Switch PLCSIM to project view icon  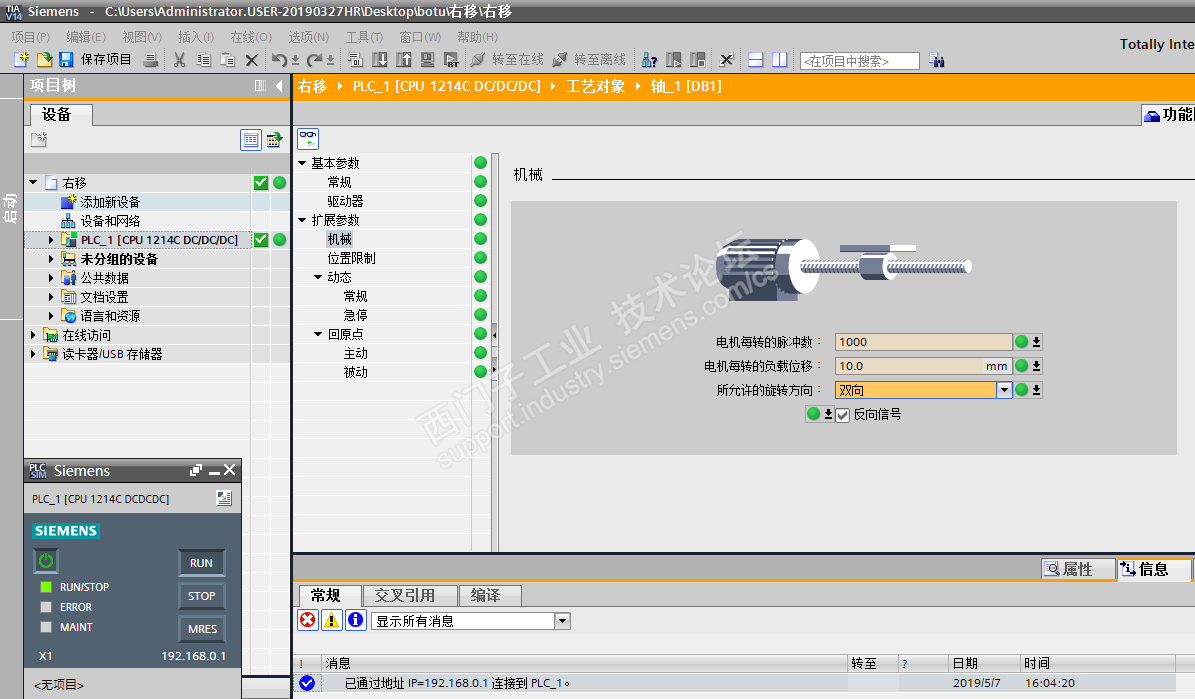(x=224, y=499)
